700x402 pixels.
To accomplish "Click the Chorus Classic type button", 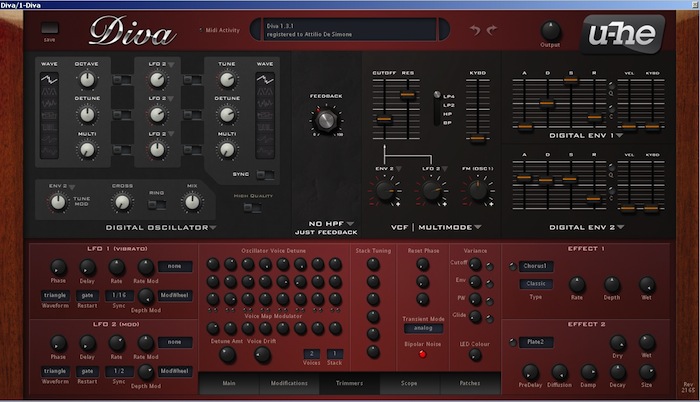I will 536,284.
